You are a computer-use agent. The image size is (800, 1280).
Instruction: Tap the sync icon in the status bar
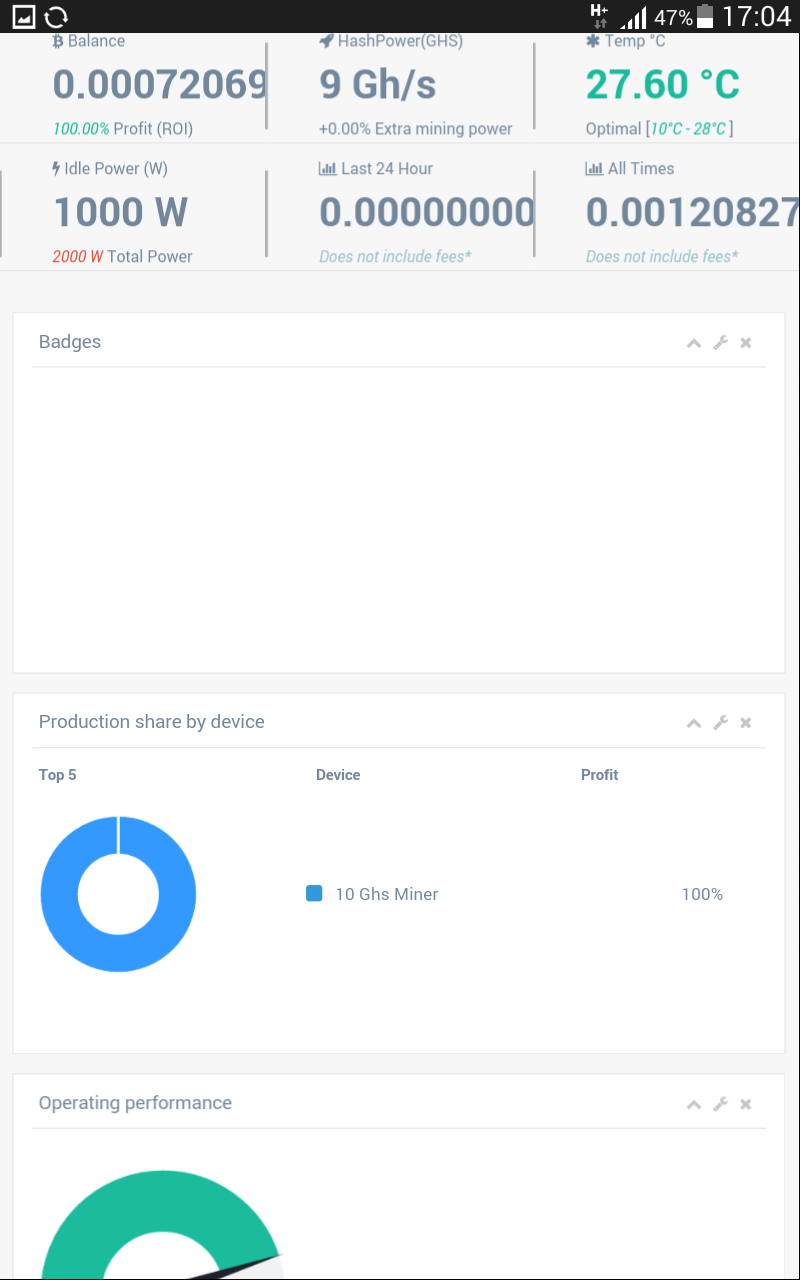coord(57,16)
